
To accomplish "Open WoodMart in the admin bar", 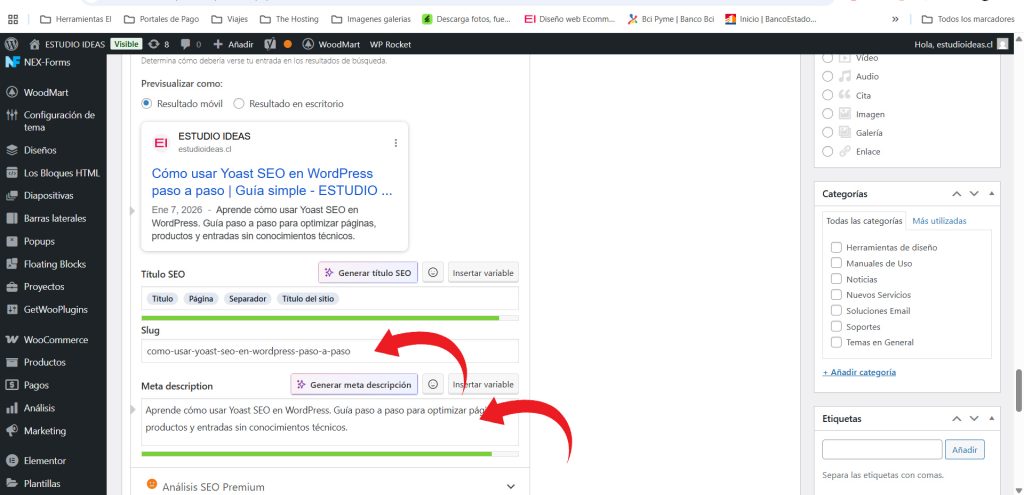I will point(331,44).
